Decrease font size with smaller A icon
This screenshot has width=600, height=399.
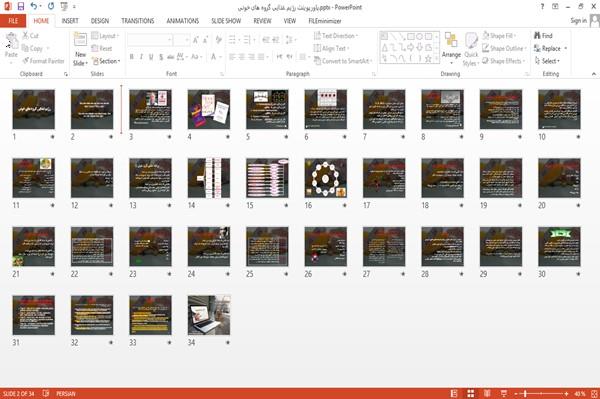(x=206, y=40)
